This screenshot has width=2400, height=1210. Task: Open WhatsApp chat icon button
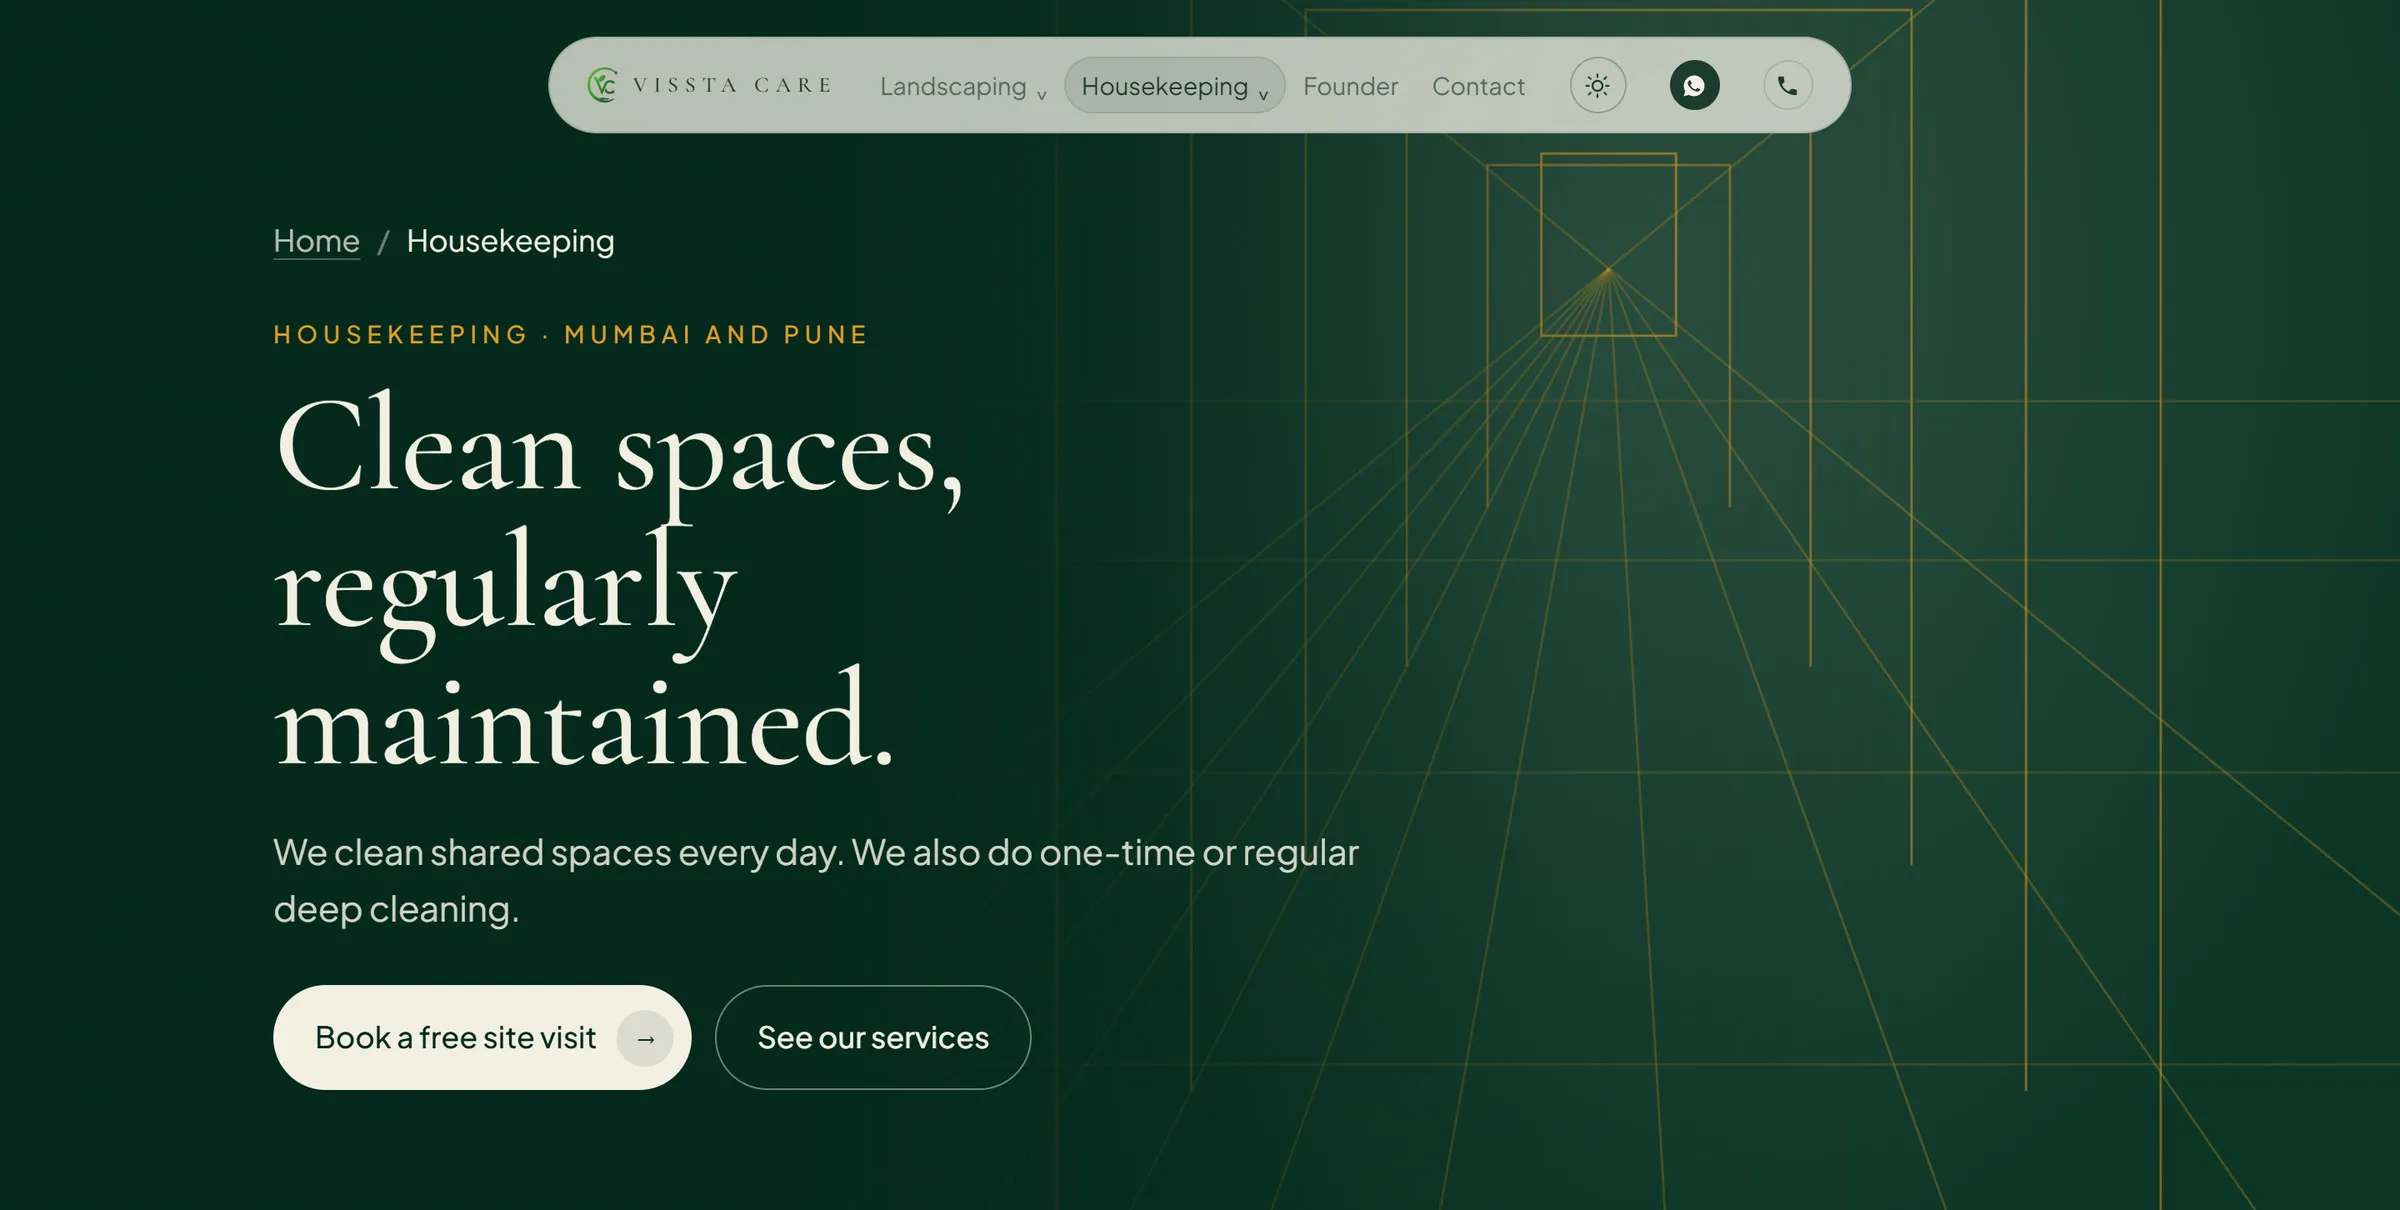coord(1694,85)
